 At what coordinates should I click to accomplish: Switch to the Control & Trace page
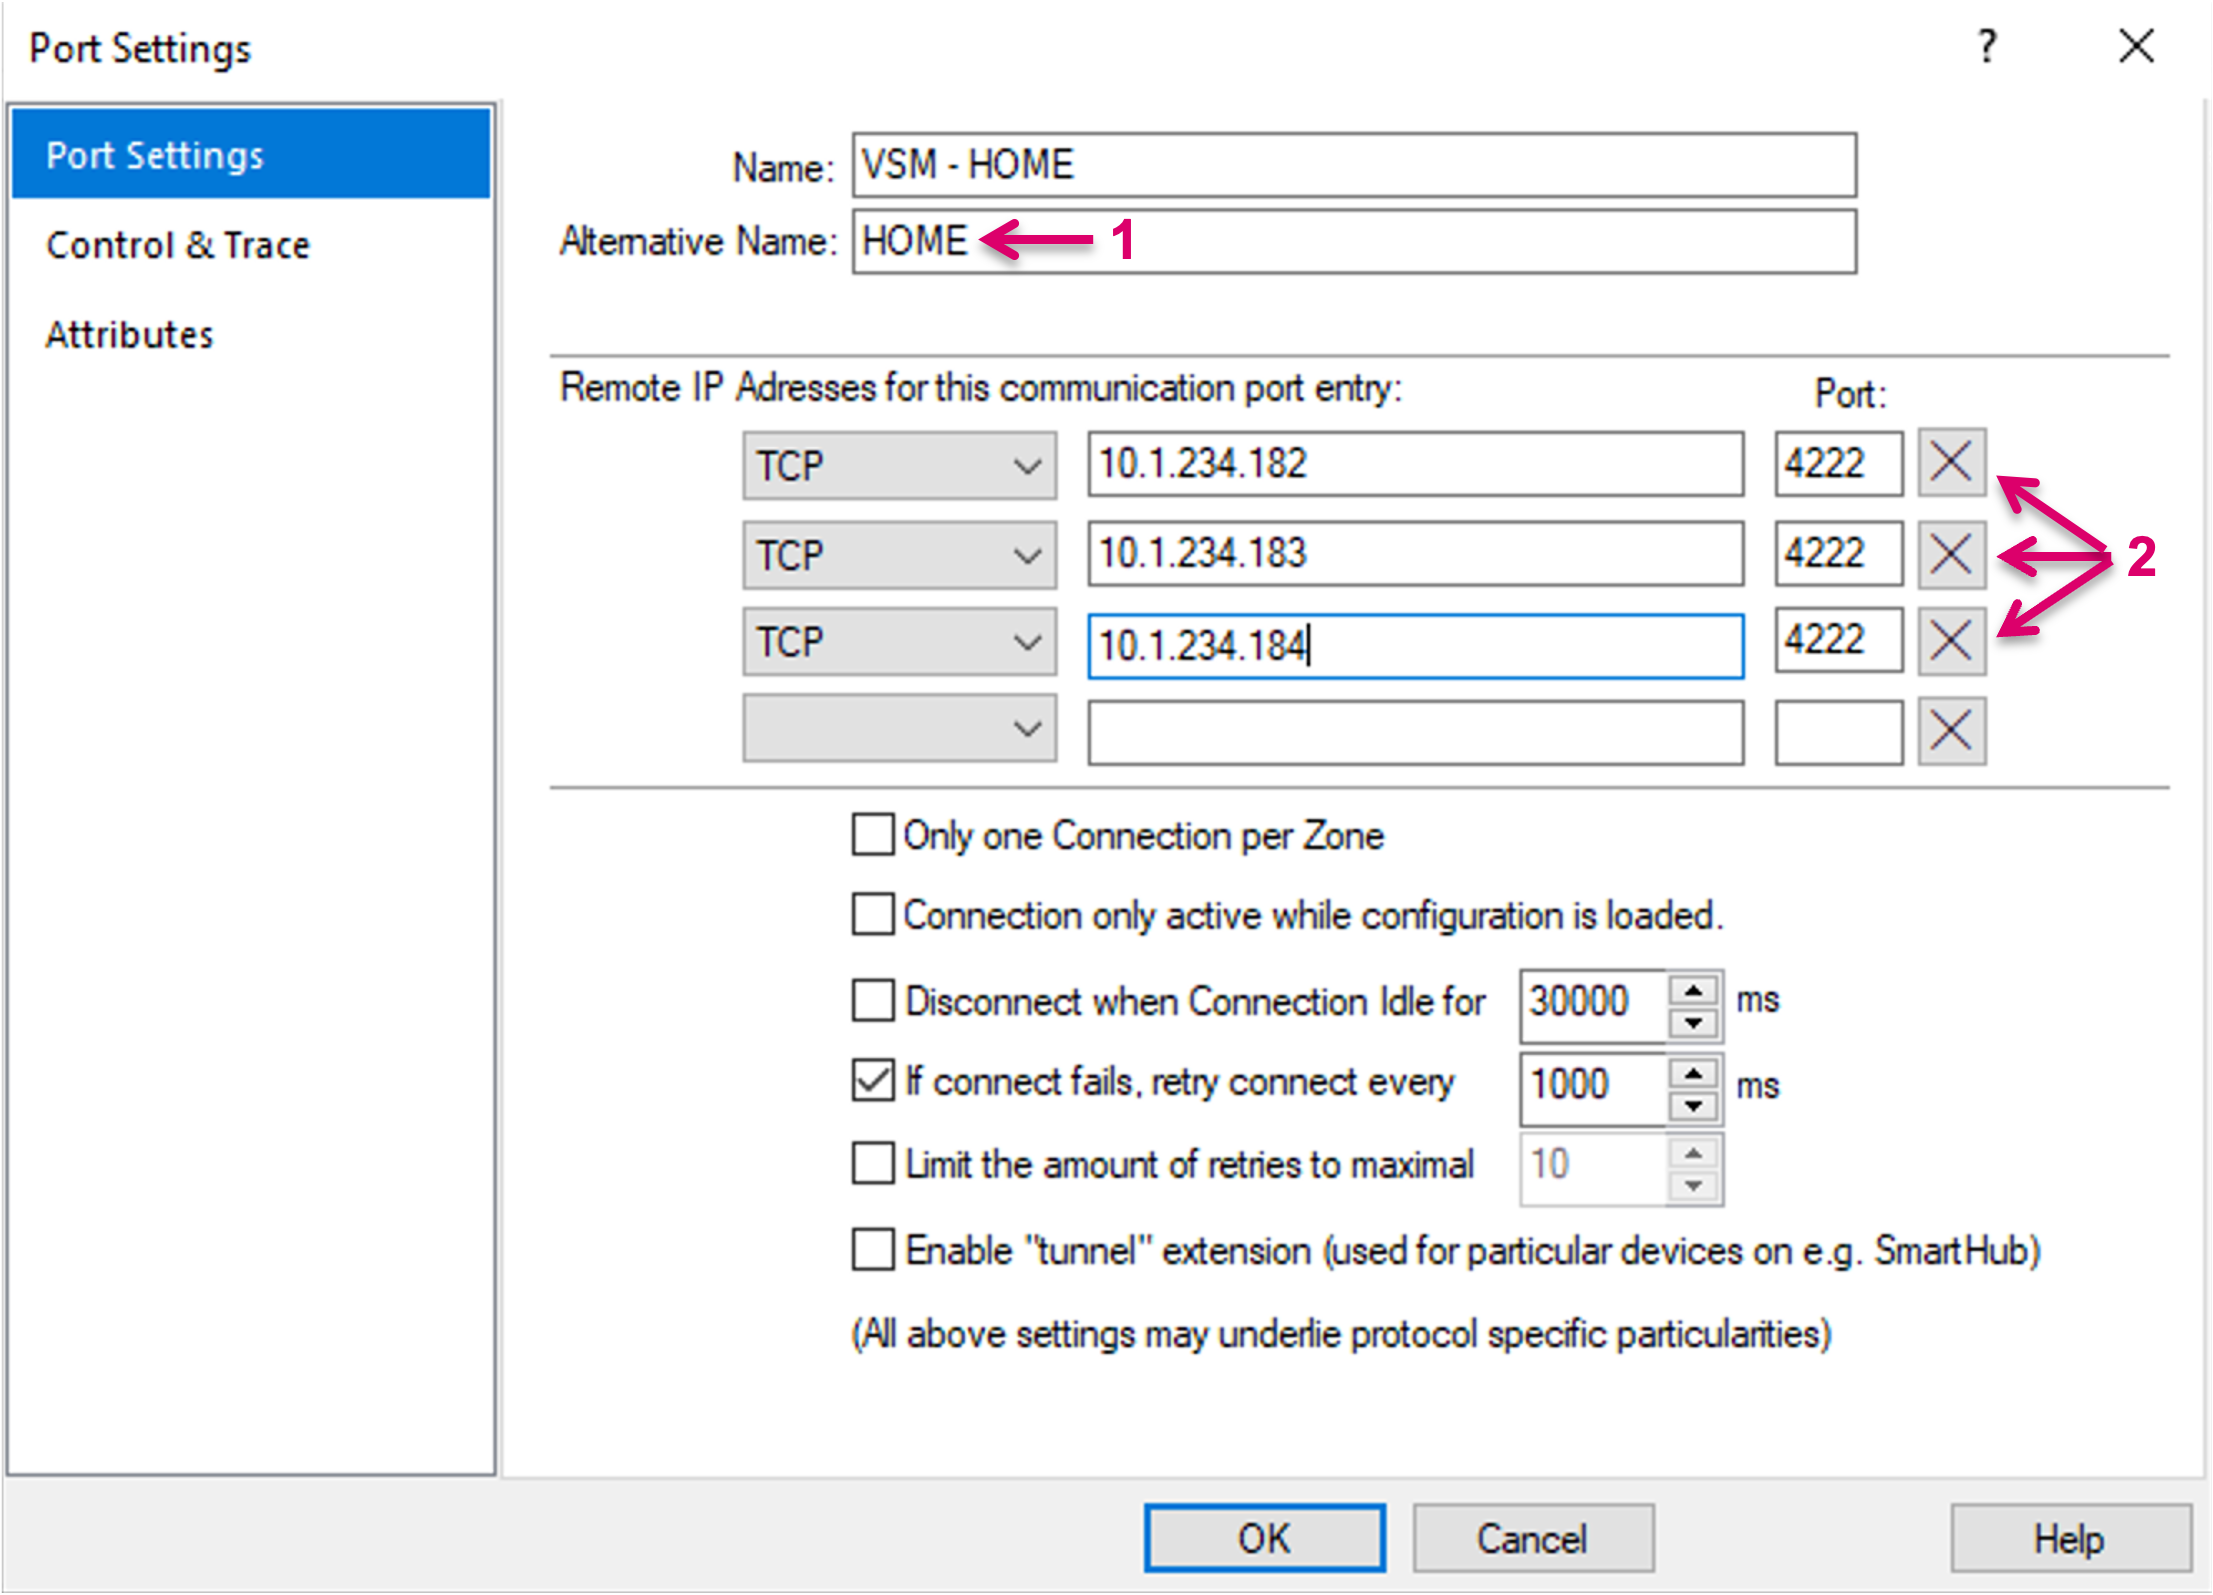tap(178, 245)
